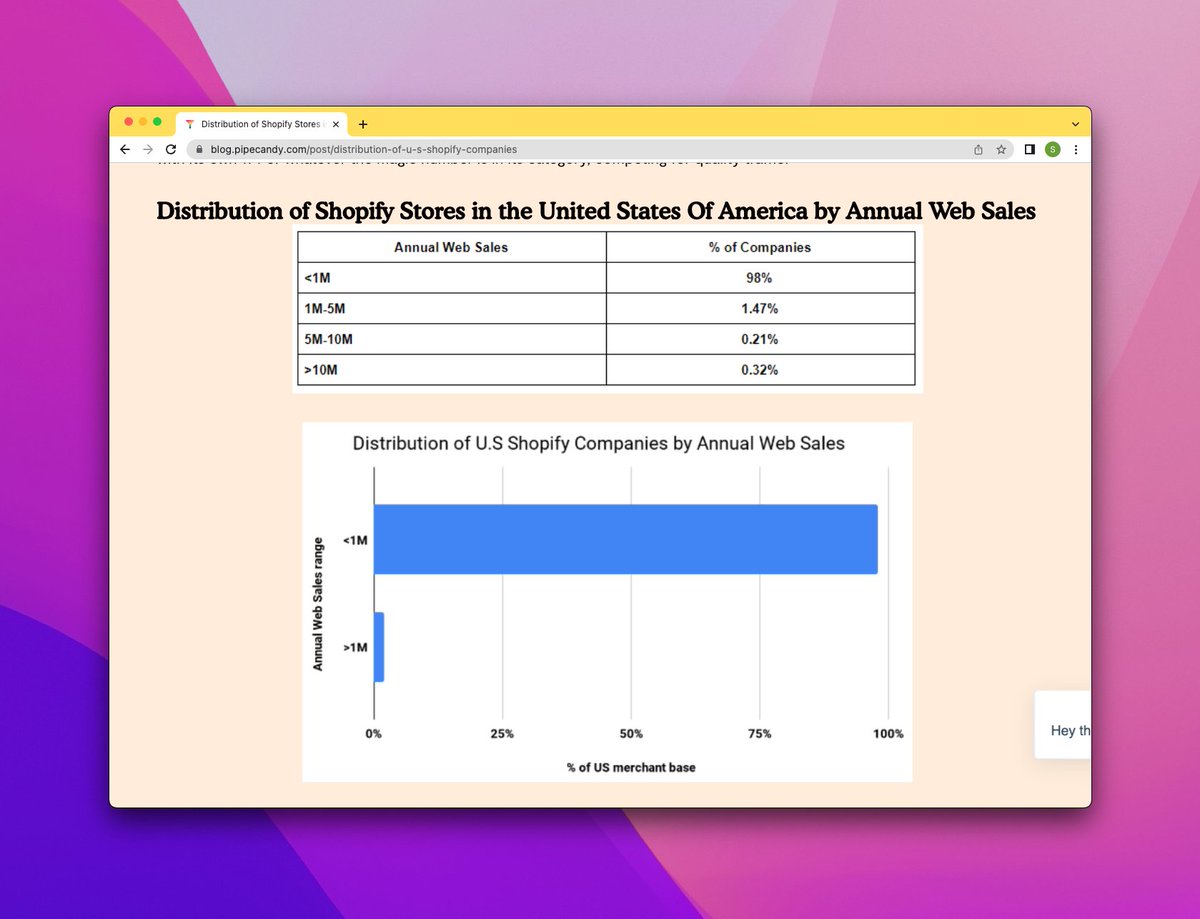
Task: Click the 100% x-axis tick label
Action: click(888, 733)
